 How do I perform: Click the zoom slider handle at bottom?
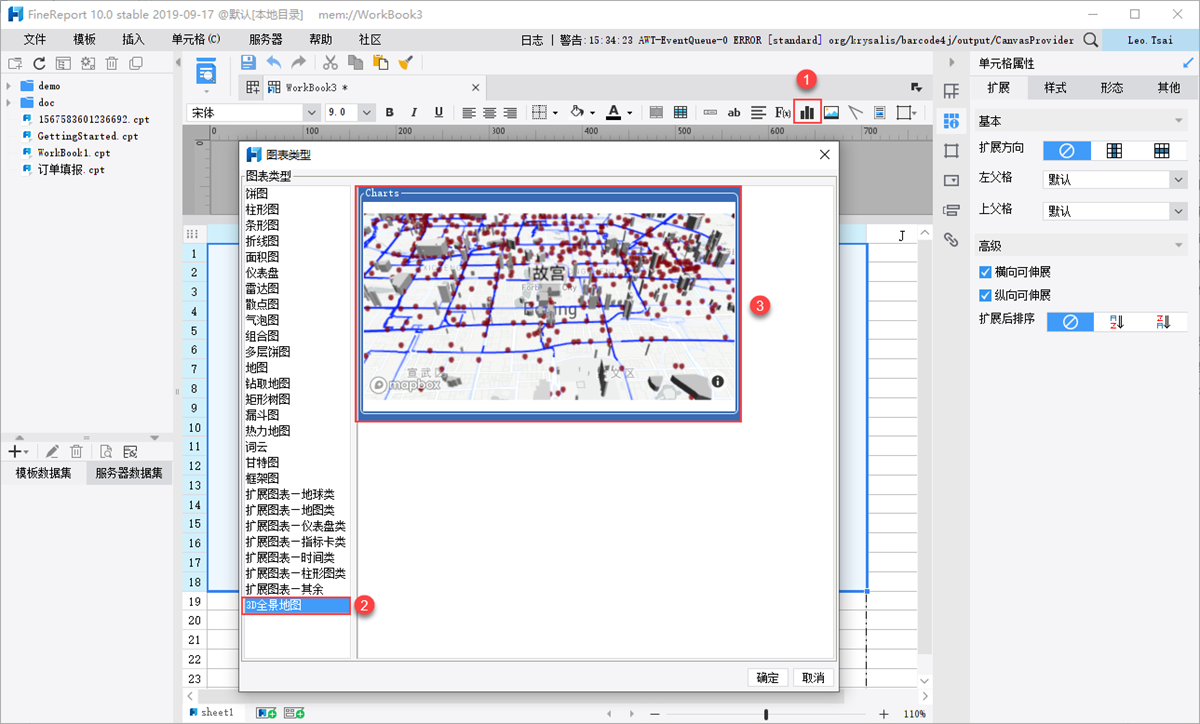click(x=766, y=714)
